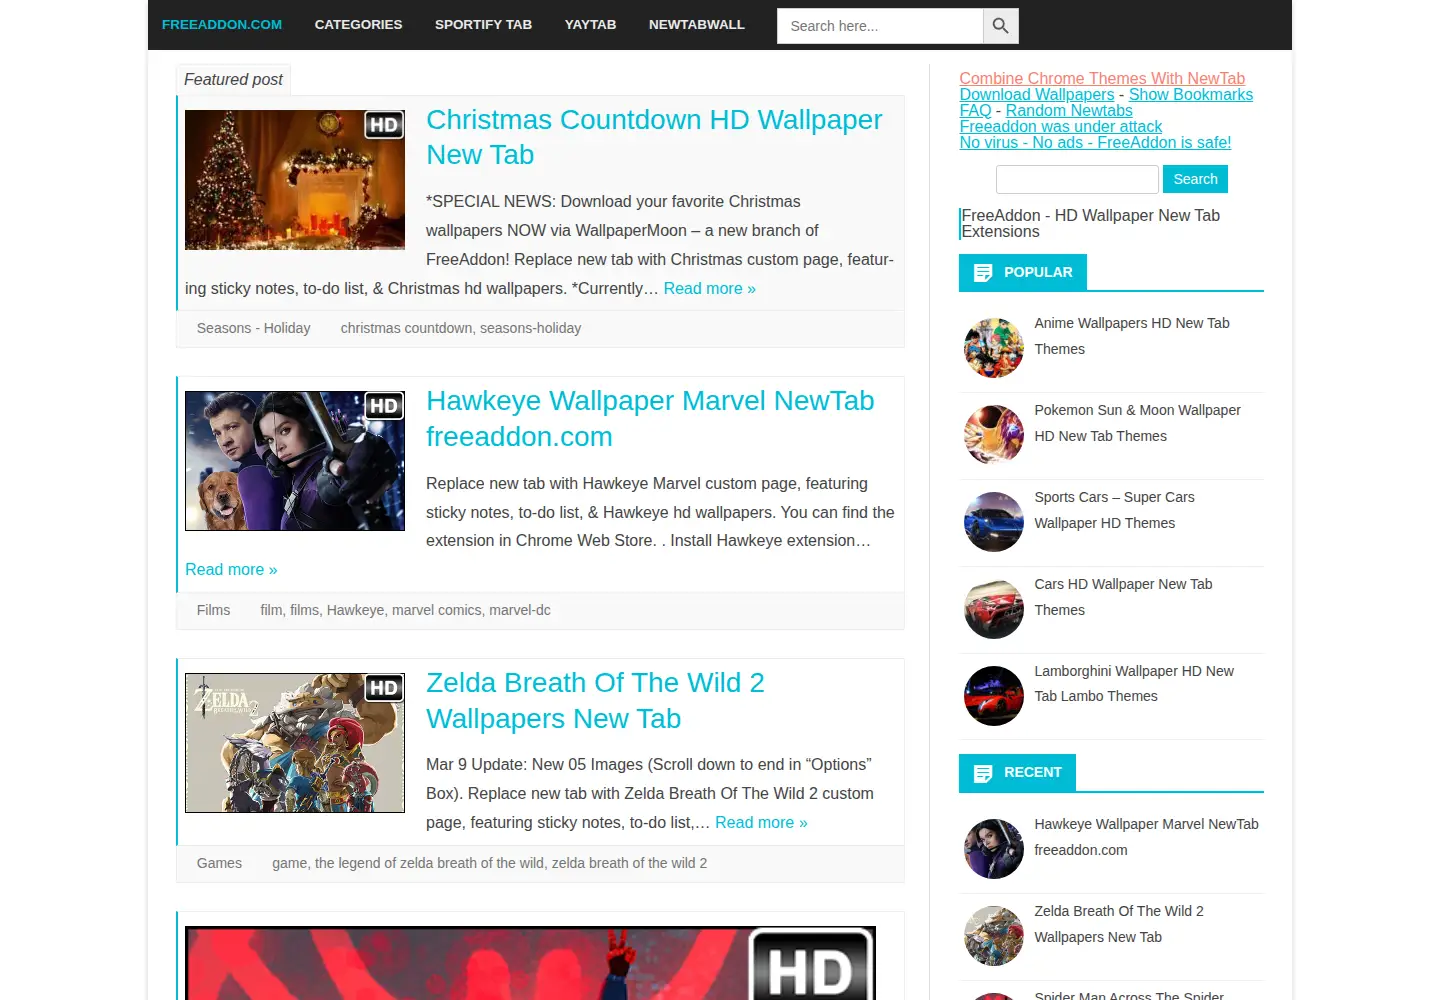Click the magnifier search button in navbar
Image resolution: width=1440 pixels, height=1000 pixels.
1001,26
